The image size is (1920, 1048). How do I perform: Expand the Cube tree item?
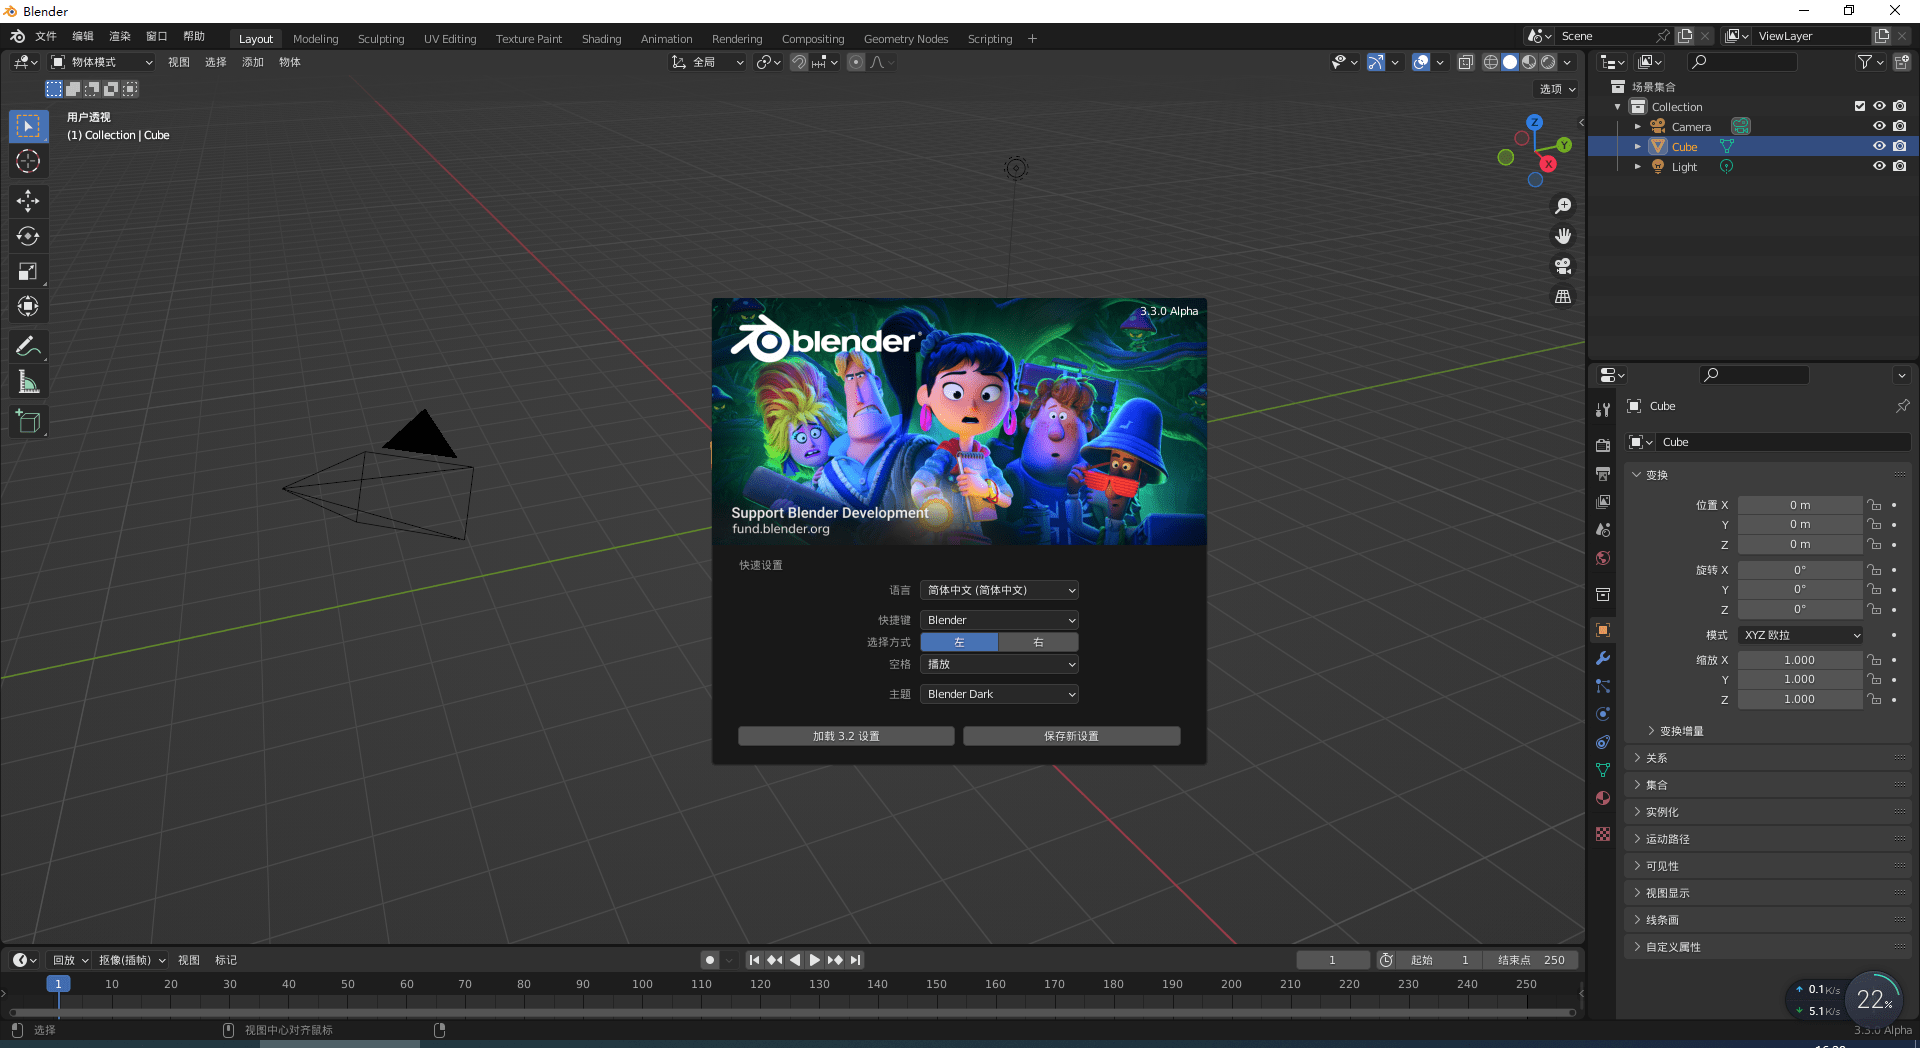click(x=1637, y=146)
